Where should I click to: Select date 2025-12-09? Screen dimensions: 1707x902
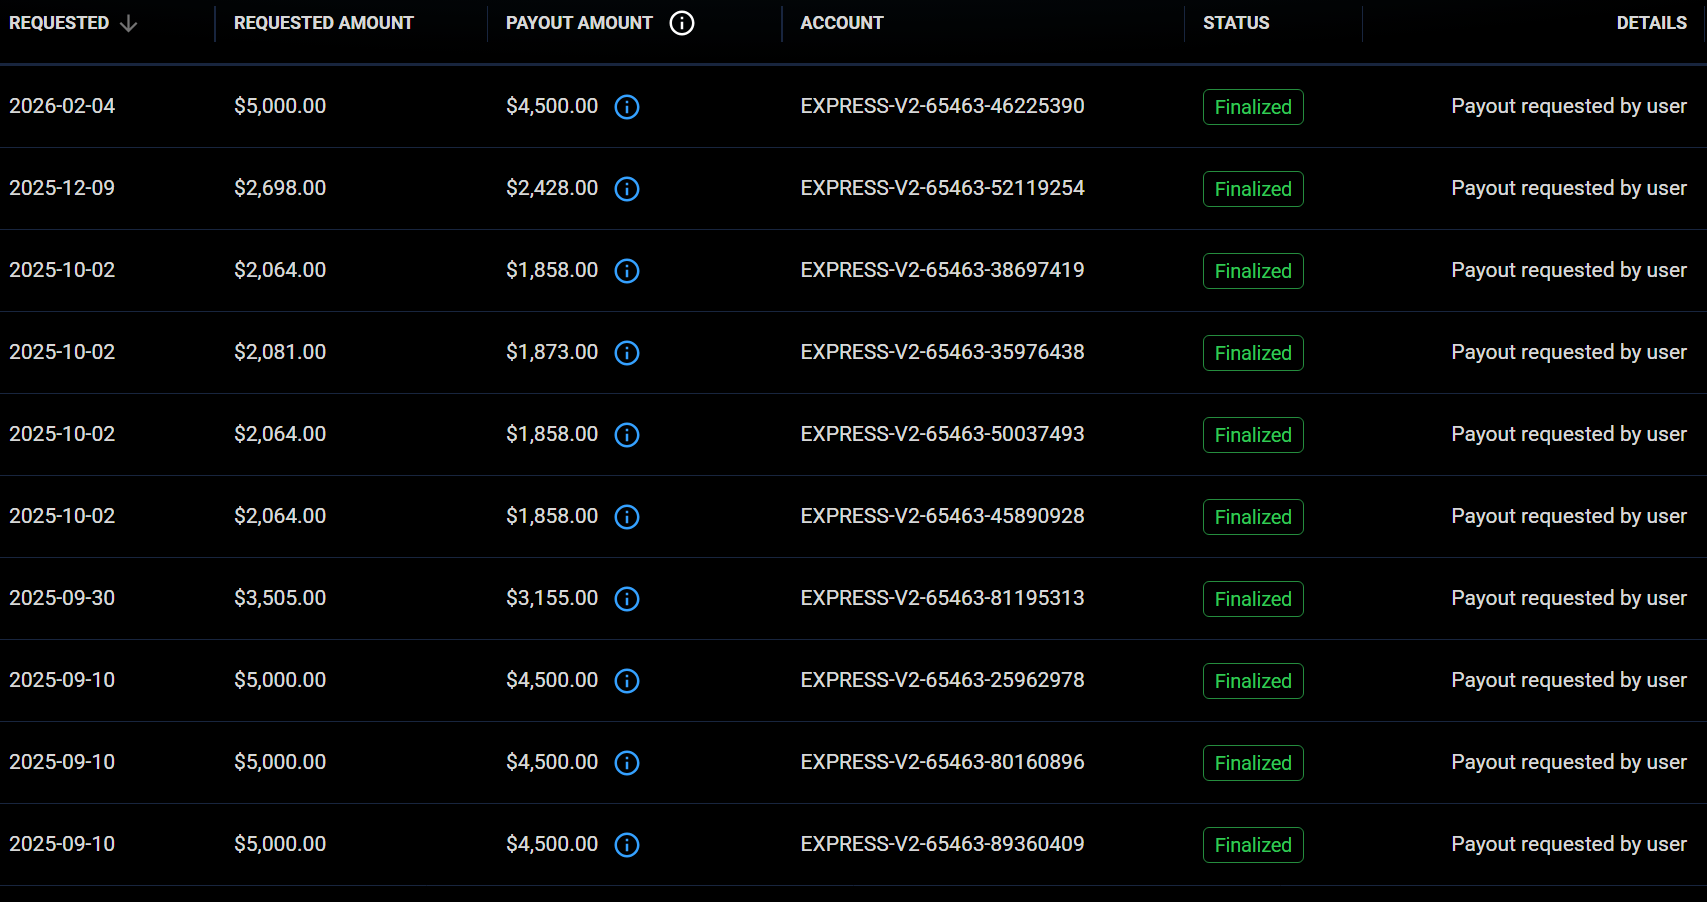pos(62,188)
